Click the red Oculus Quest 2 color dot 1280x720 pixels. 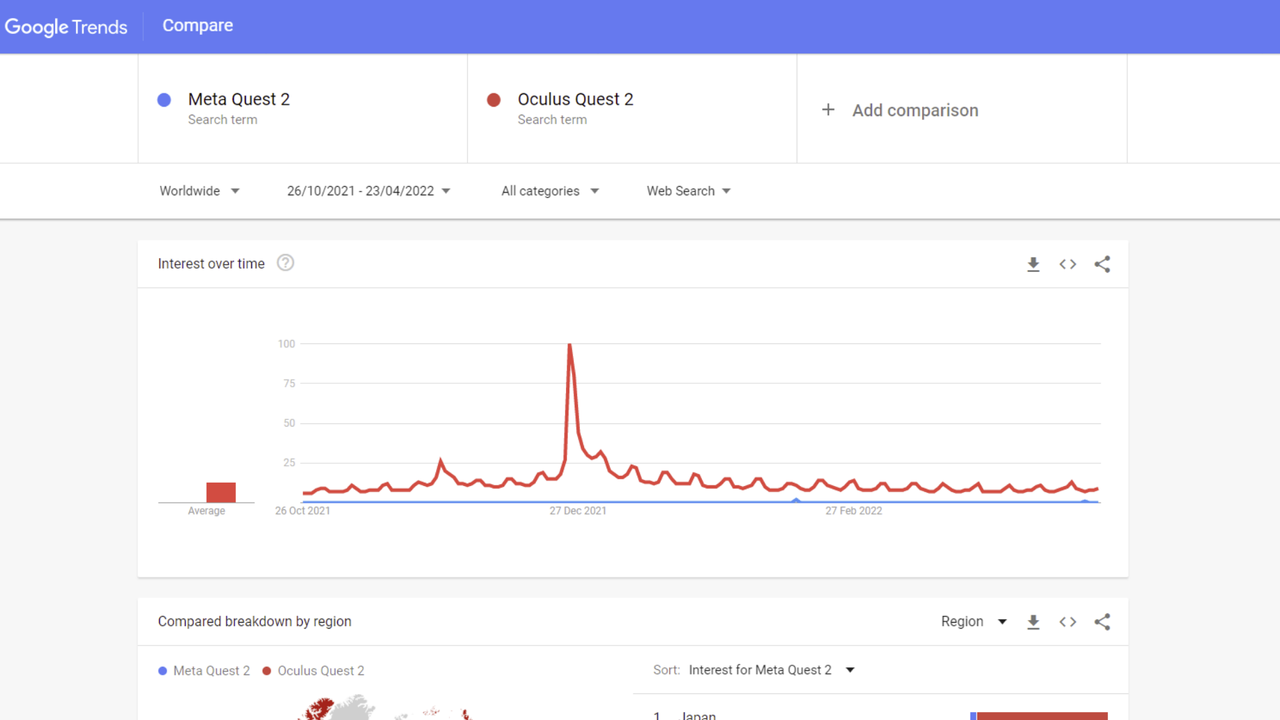[x=494, y=100]
